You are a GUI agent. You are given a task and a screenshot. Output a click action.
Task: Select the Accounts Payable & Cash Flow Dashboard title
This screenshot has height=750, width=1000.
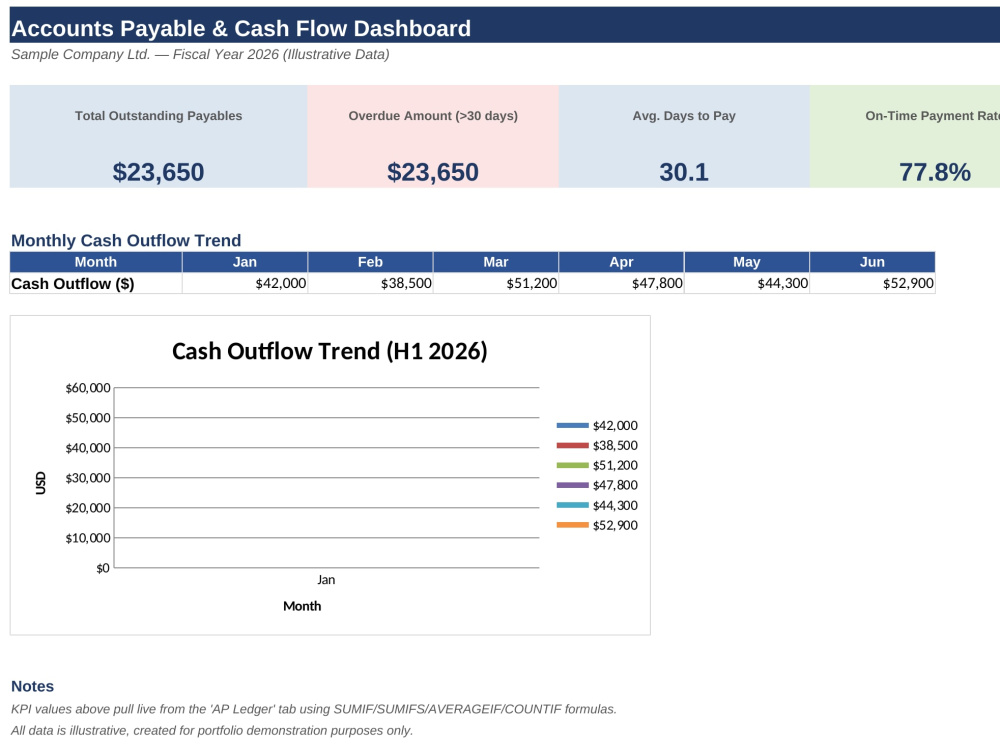(241, 29)
